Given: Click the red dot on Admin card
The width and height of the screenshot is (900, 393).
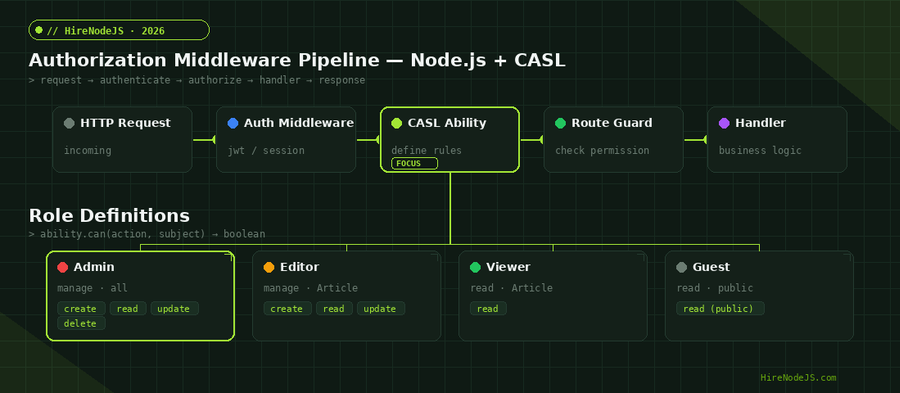Looking at the screenshot, I should click(x=63, y=267).
